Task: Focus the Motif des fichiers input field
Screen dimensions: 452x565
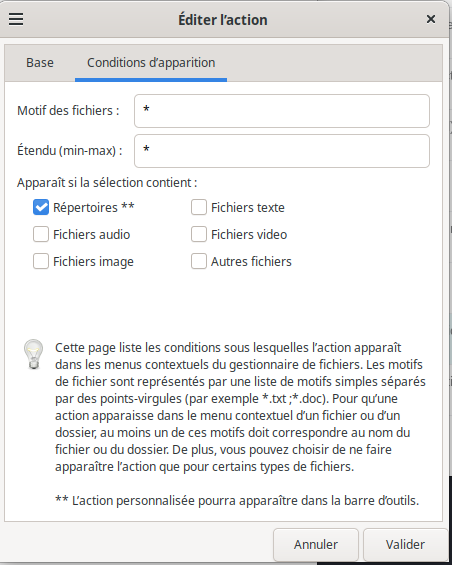Action: 282,111
